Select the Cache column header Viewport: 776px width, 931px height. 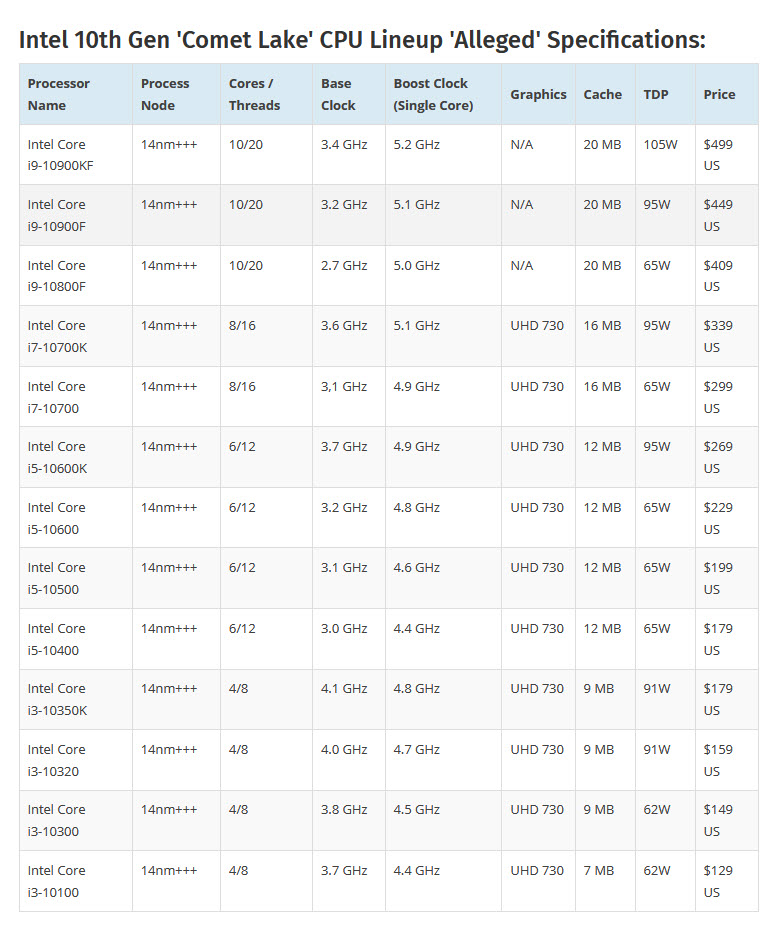602,94
